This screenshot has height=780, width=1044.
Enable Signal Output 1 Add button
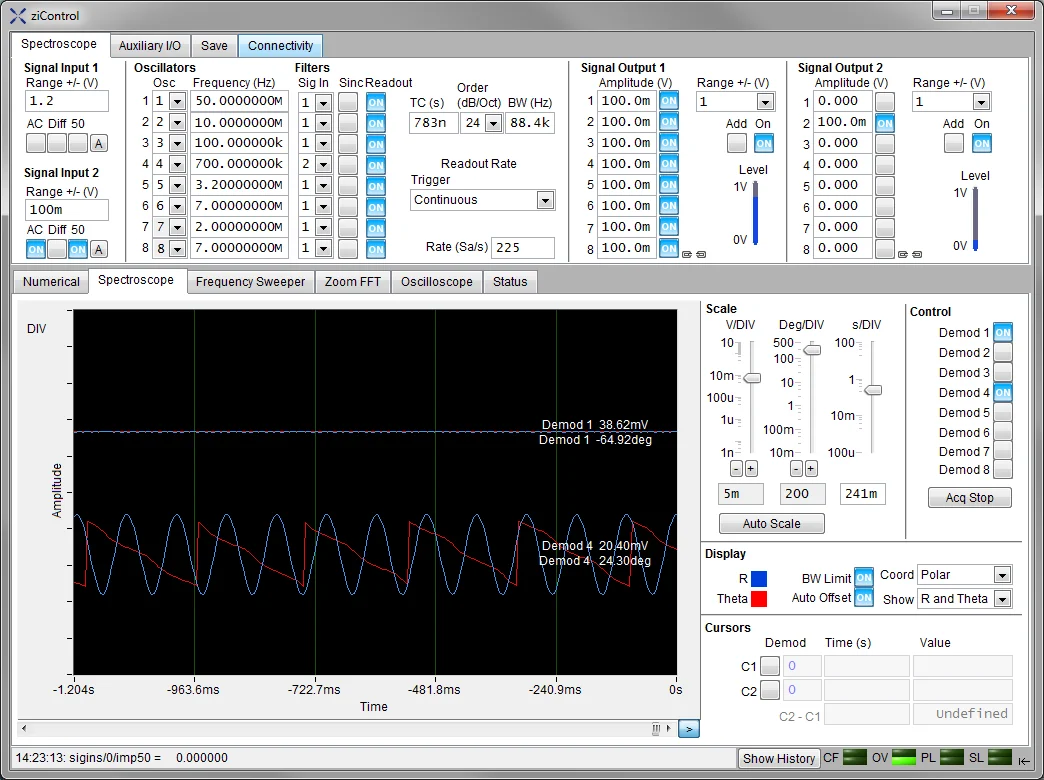point(736,143)
